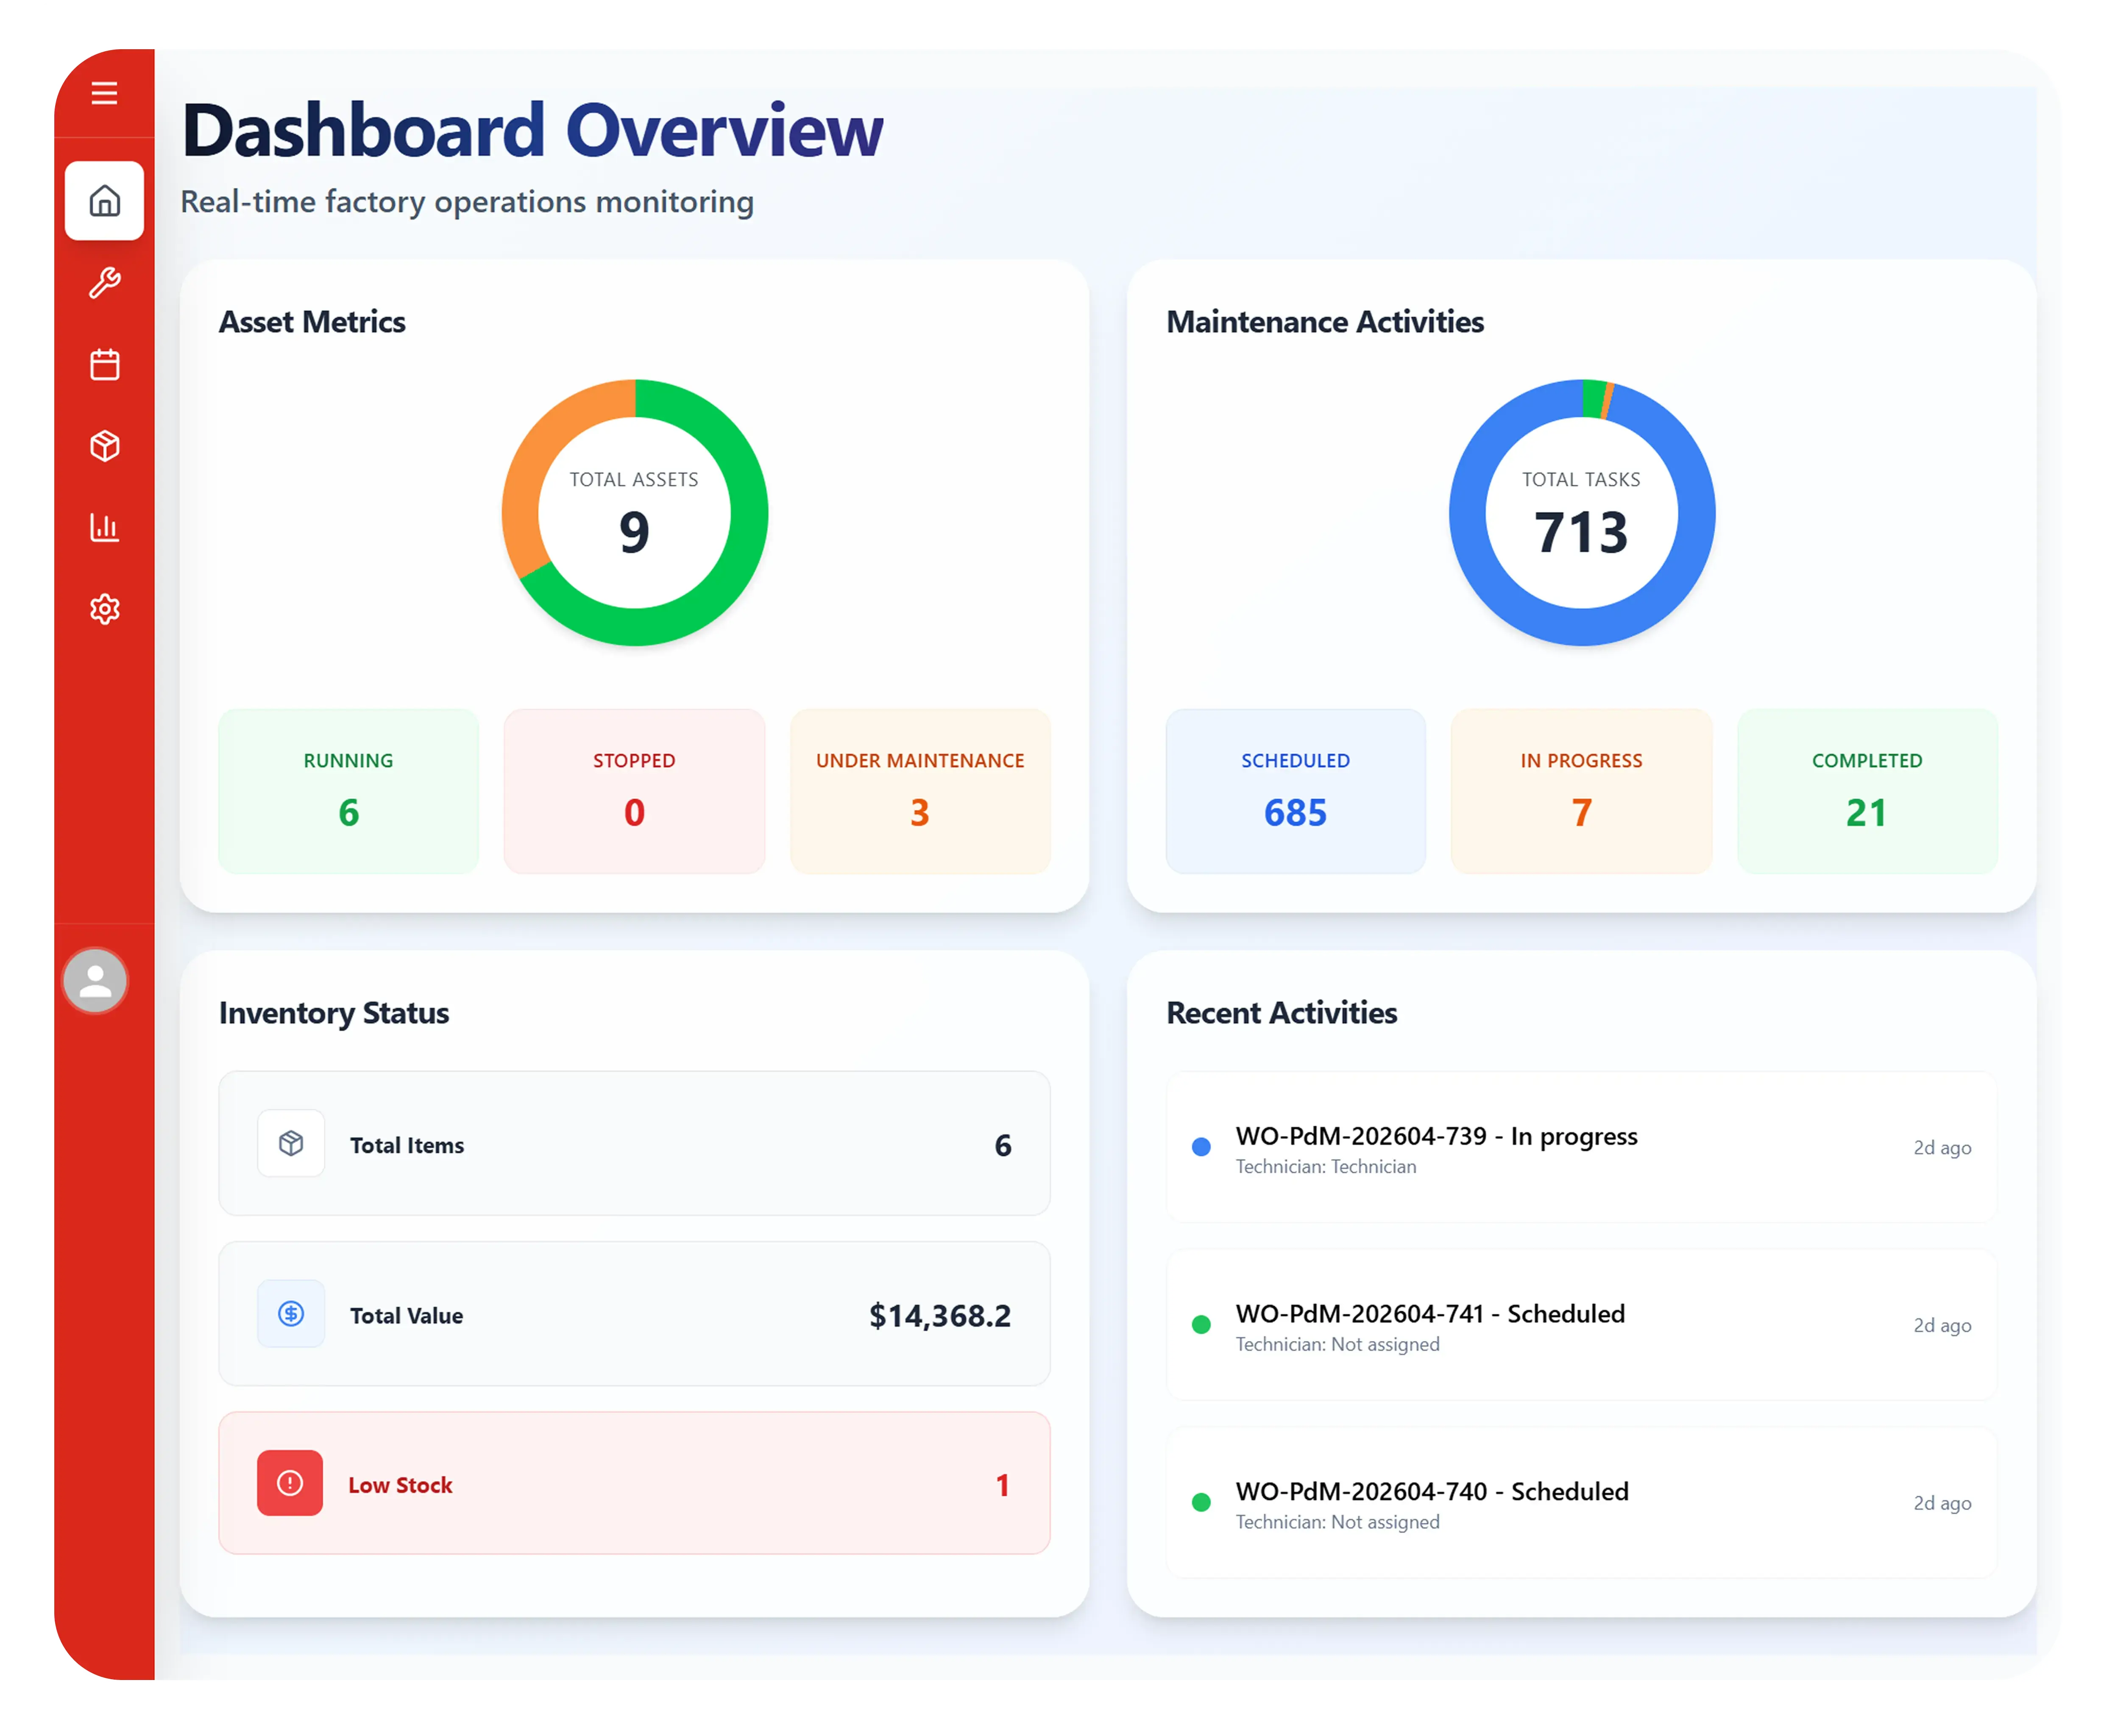Click 'Technician: Technician' under WO-PdM-202604-739
The image size is (2123, 1736).
point(1326,1167)
